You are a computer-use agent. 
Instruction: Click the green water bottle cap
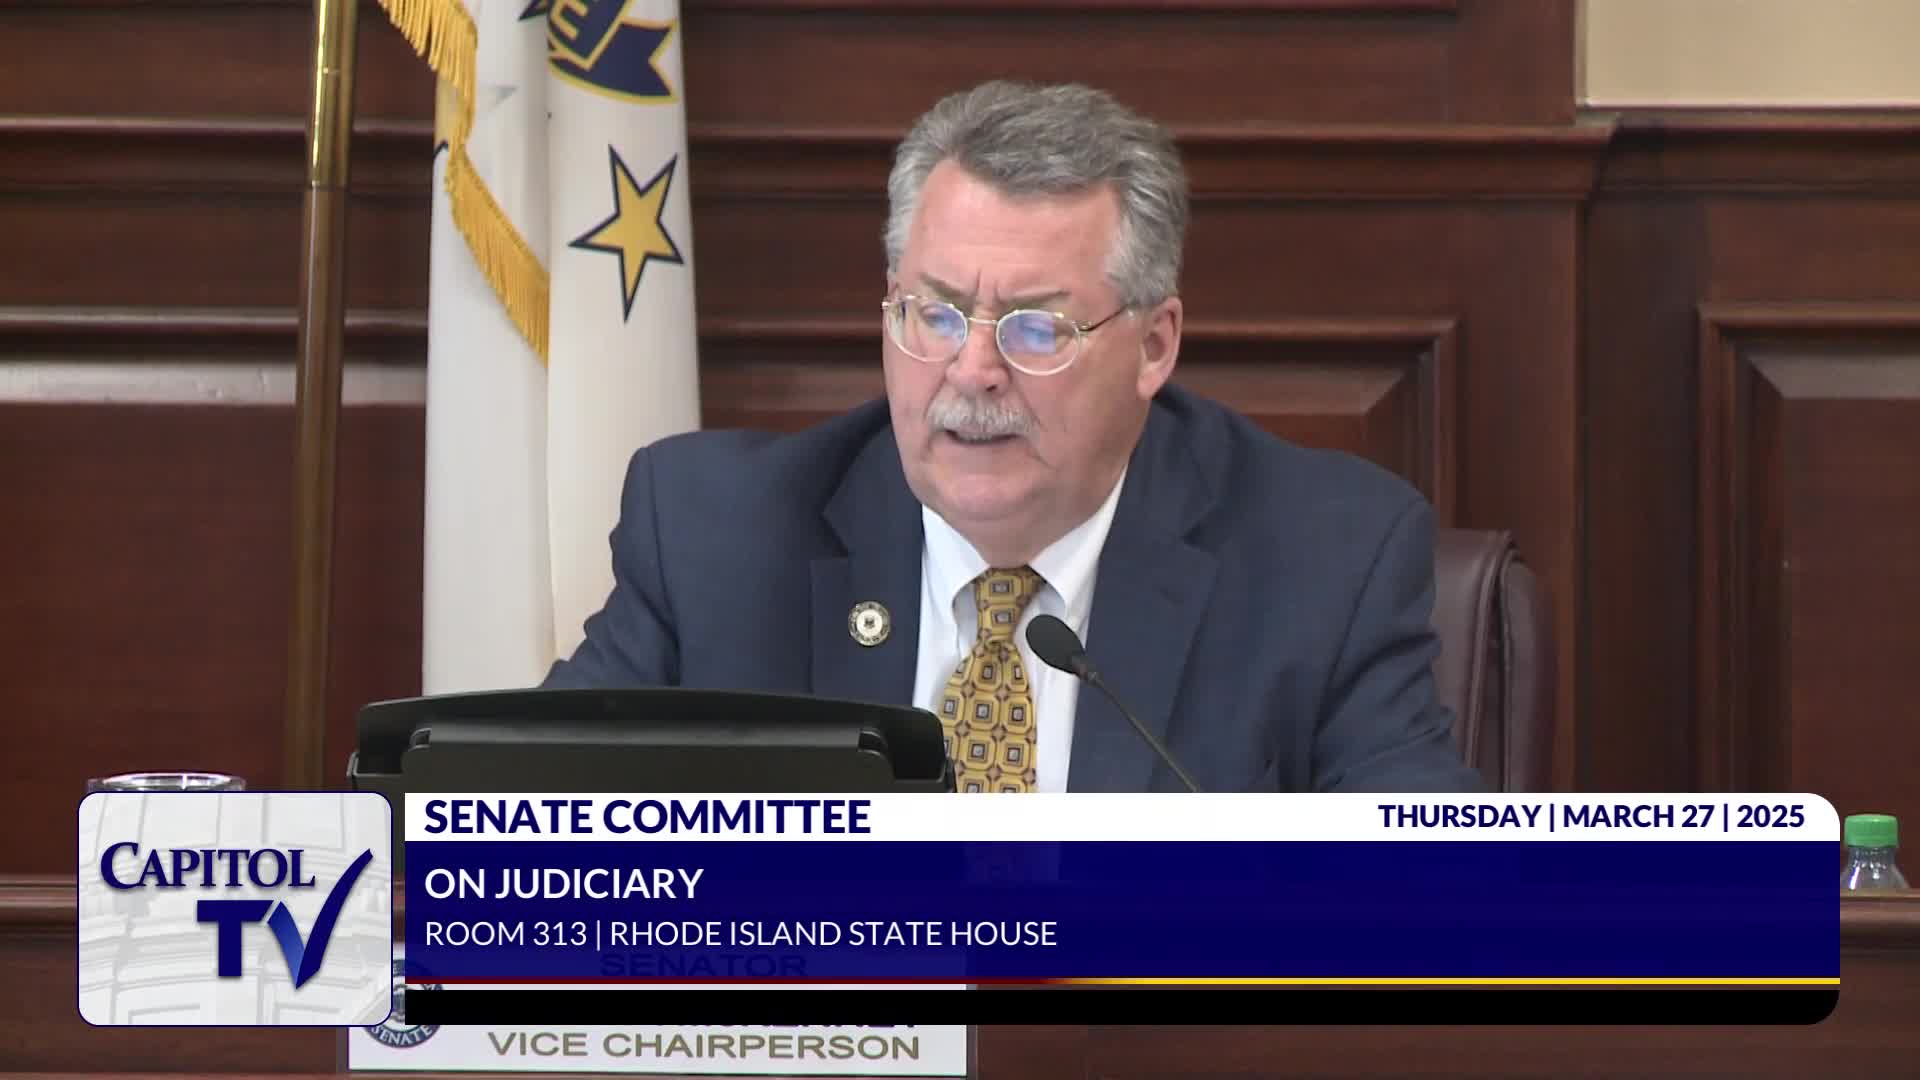click(x=1870, y=833)
